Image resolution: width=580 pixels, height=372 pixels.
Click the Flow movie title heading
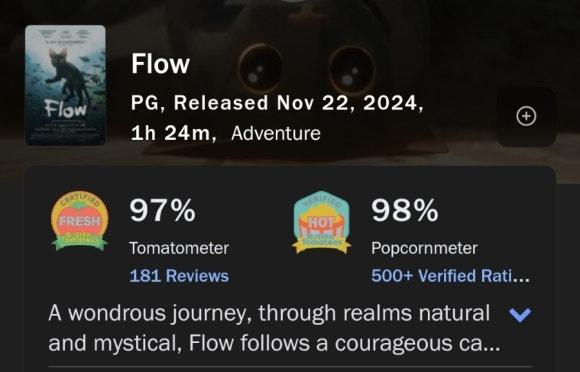pos(161,64)
